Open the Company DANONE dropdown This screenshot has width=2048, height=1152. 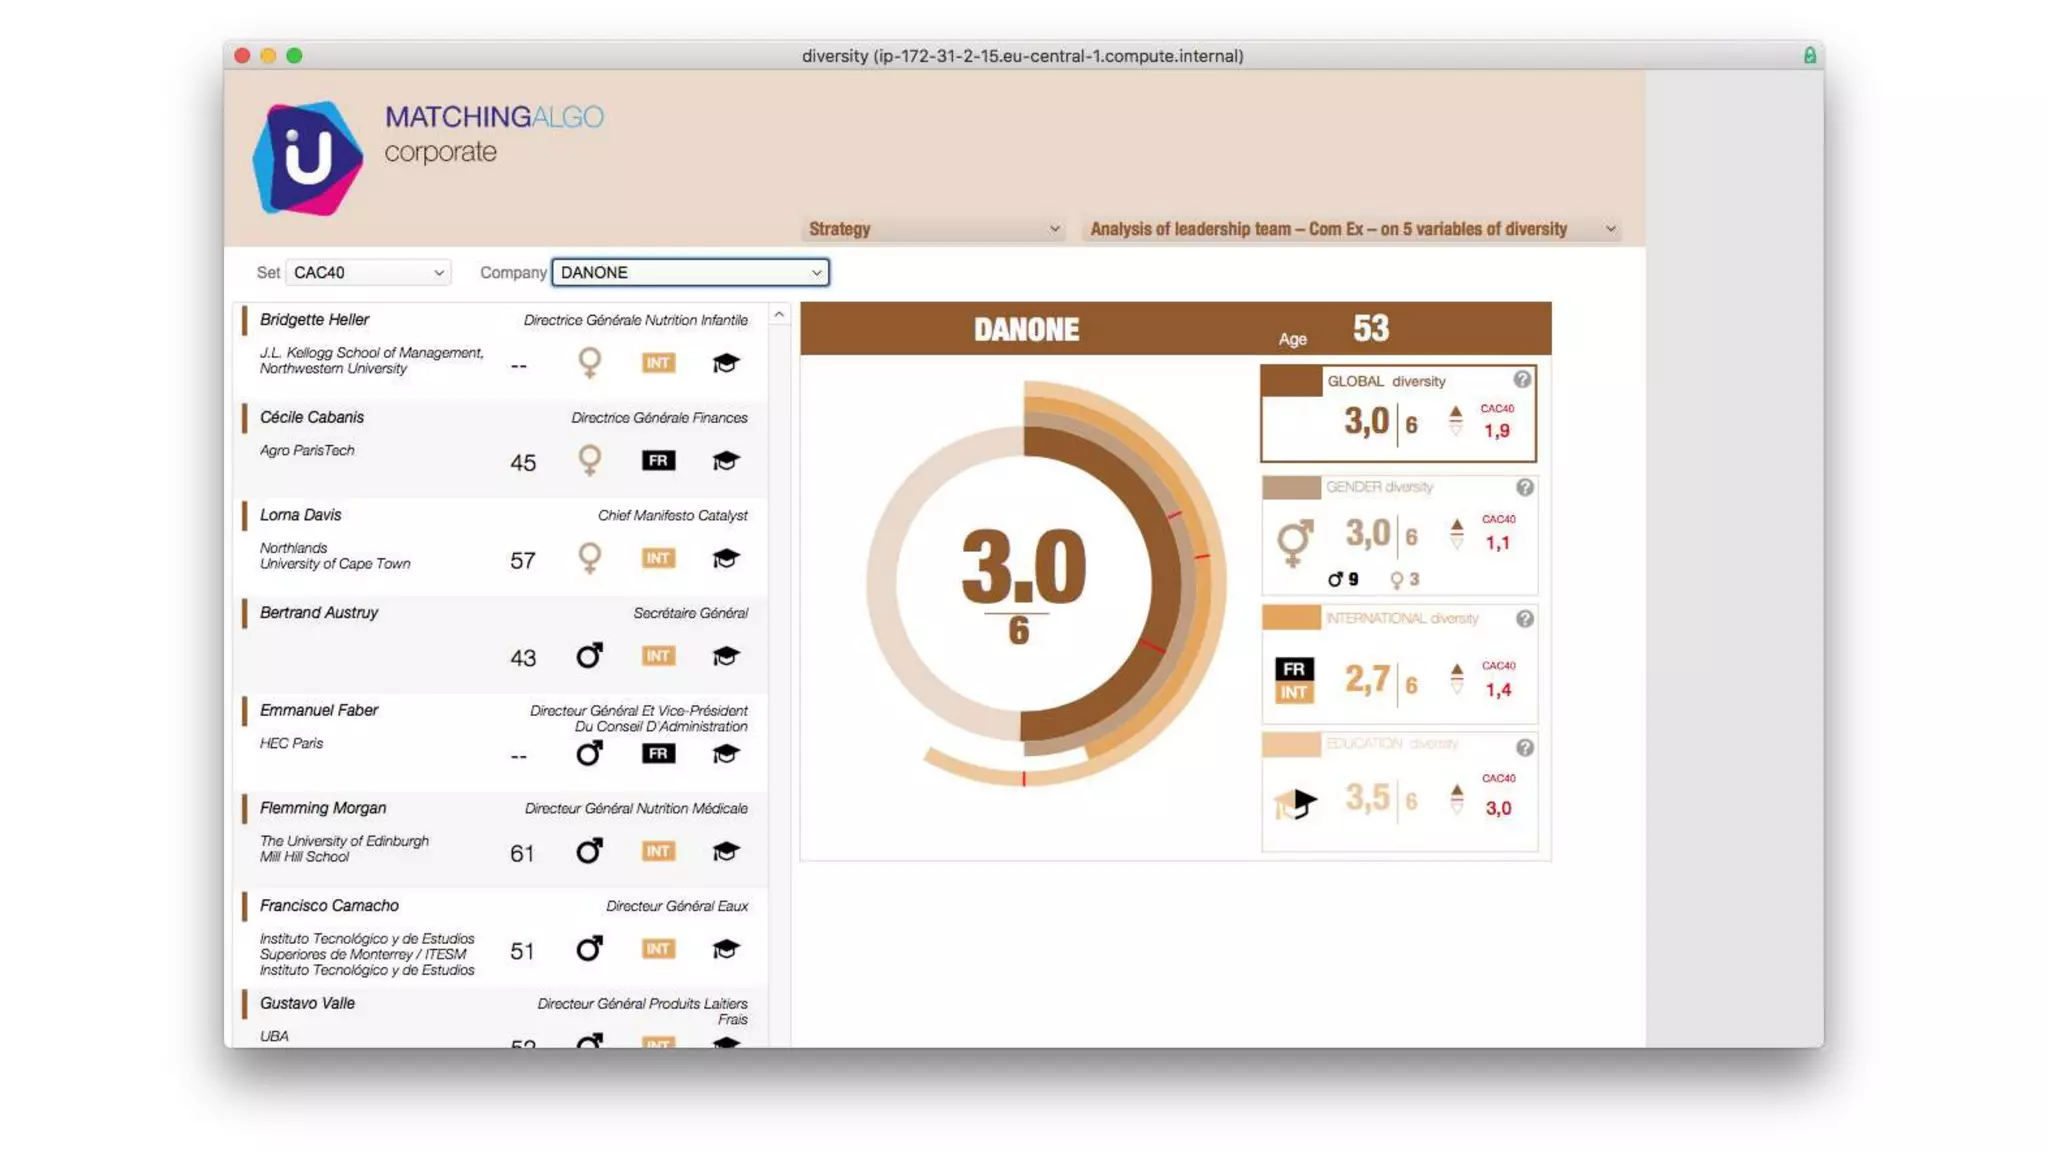click(690, 272)
